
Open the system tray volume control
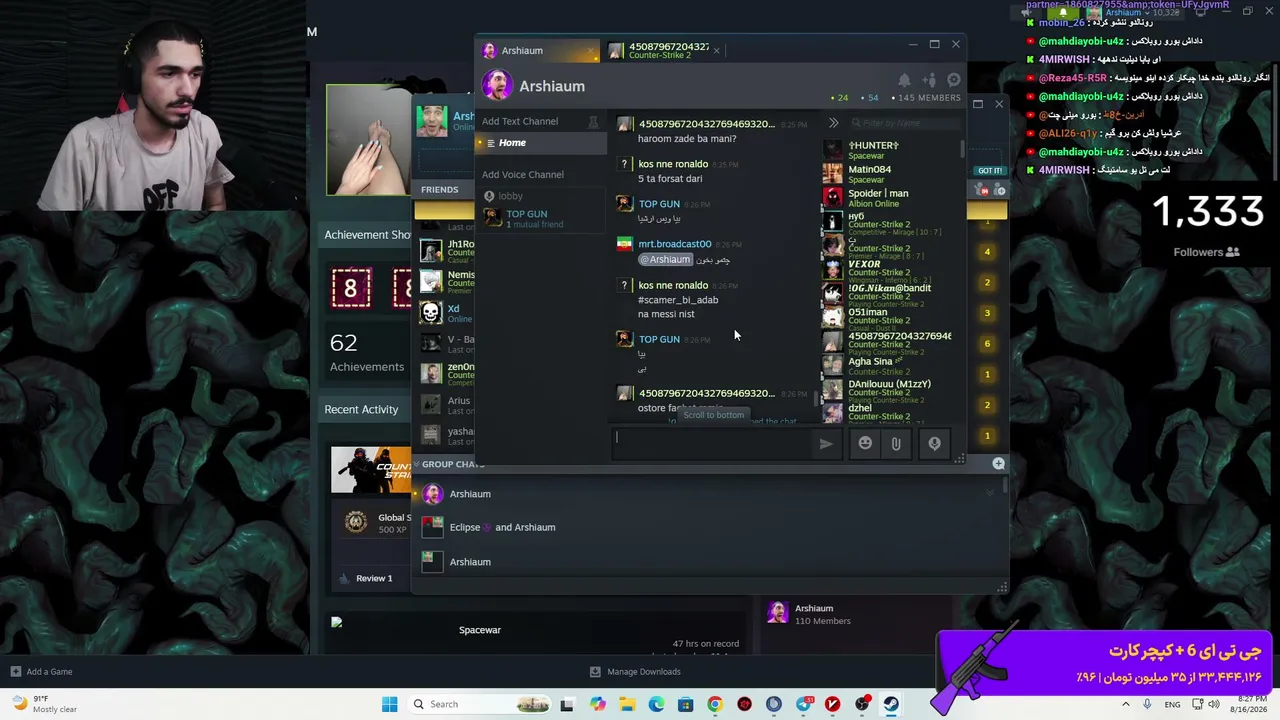[x=1214, y=704]
